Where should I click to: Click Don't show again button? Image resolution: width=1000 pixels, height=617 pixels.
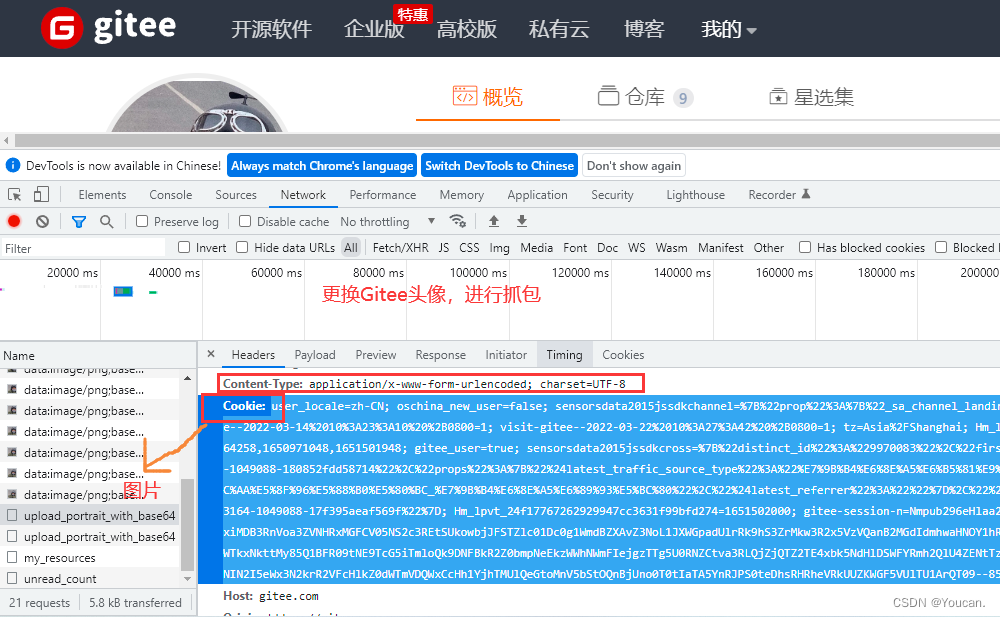(634, 166)
